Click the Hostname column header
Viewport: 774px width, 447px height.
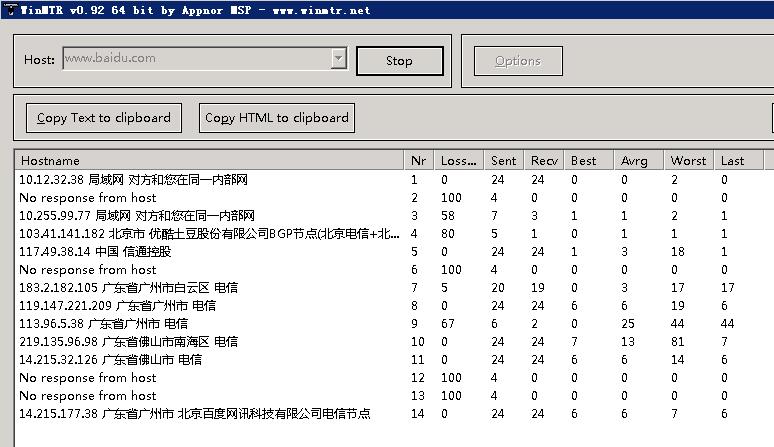coord(210,161)
